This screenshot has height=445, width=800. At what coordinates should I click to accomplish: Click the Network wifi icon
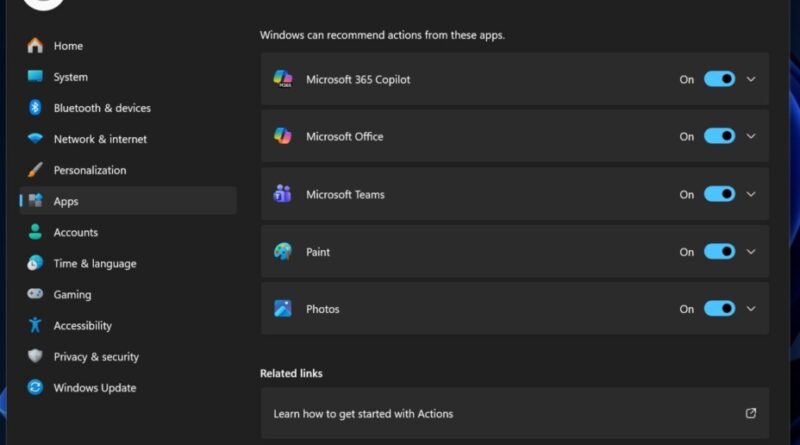[x=35, y=138]
